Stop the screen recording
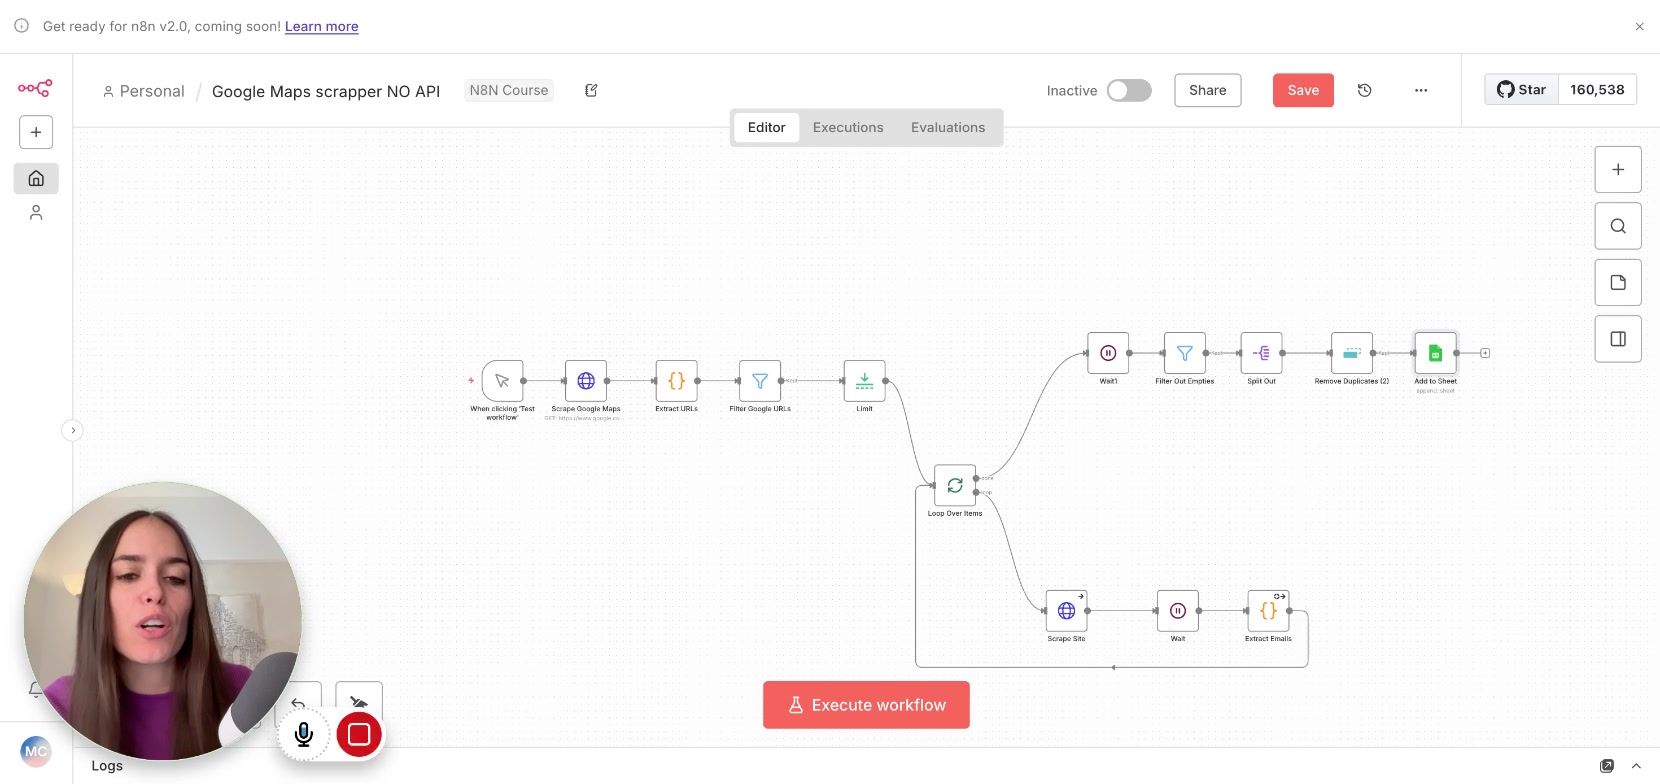1660x784 pixels. pos(359,735)
